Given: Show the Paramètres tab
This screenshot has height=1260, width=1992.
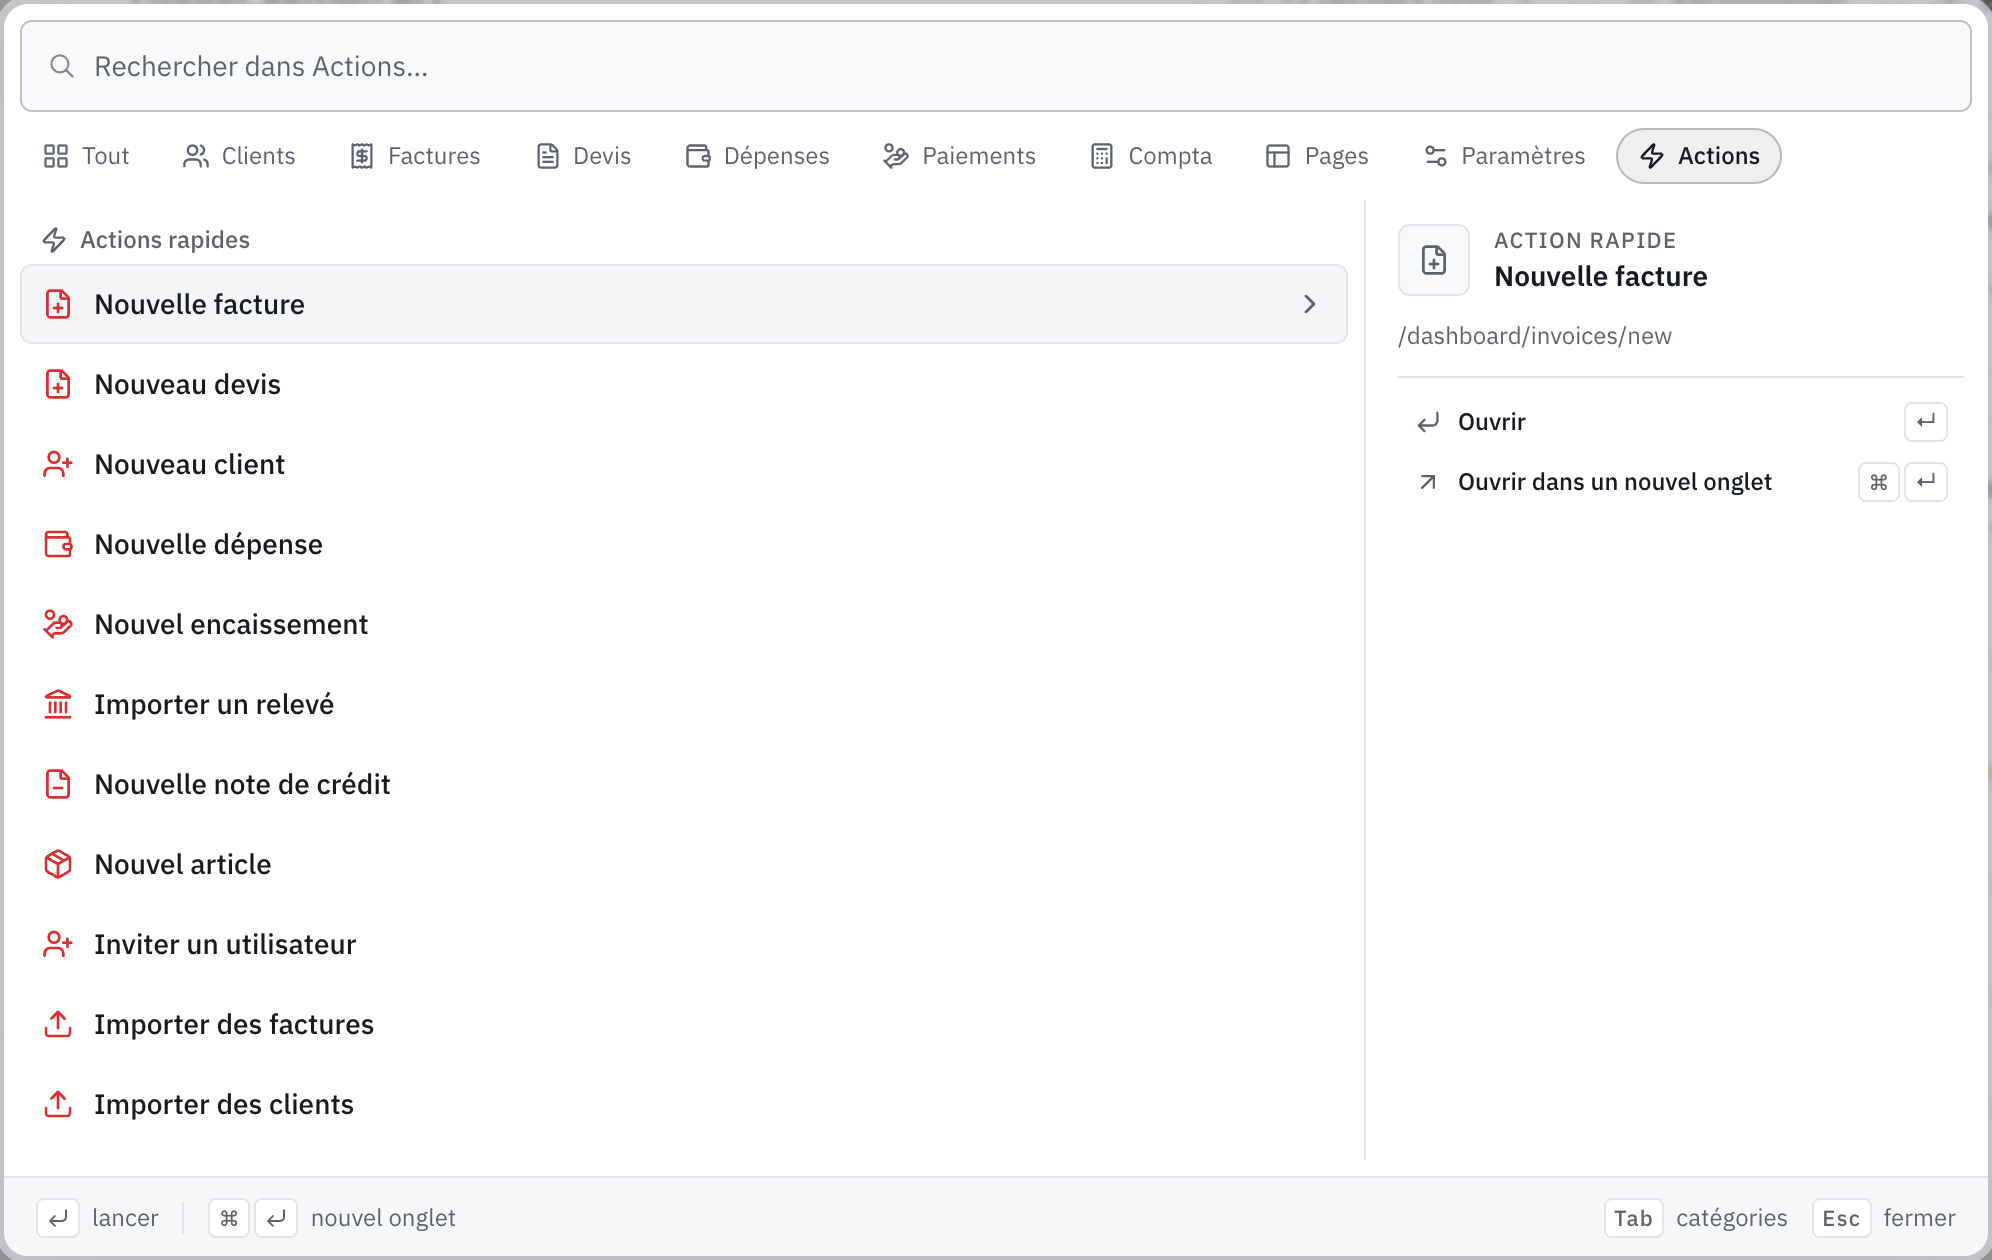Looking at the screenshot, I should [1504, 156].
